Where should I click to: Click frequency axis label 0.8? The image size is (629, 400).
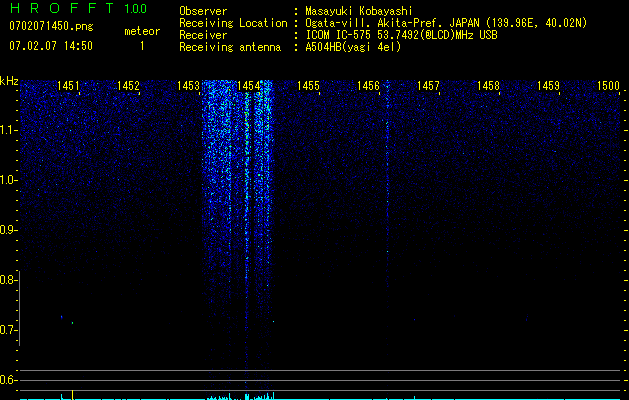tap(8, 280)
